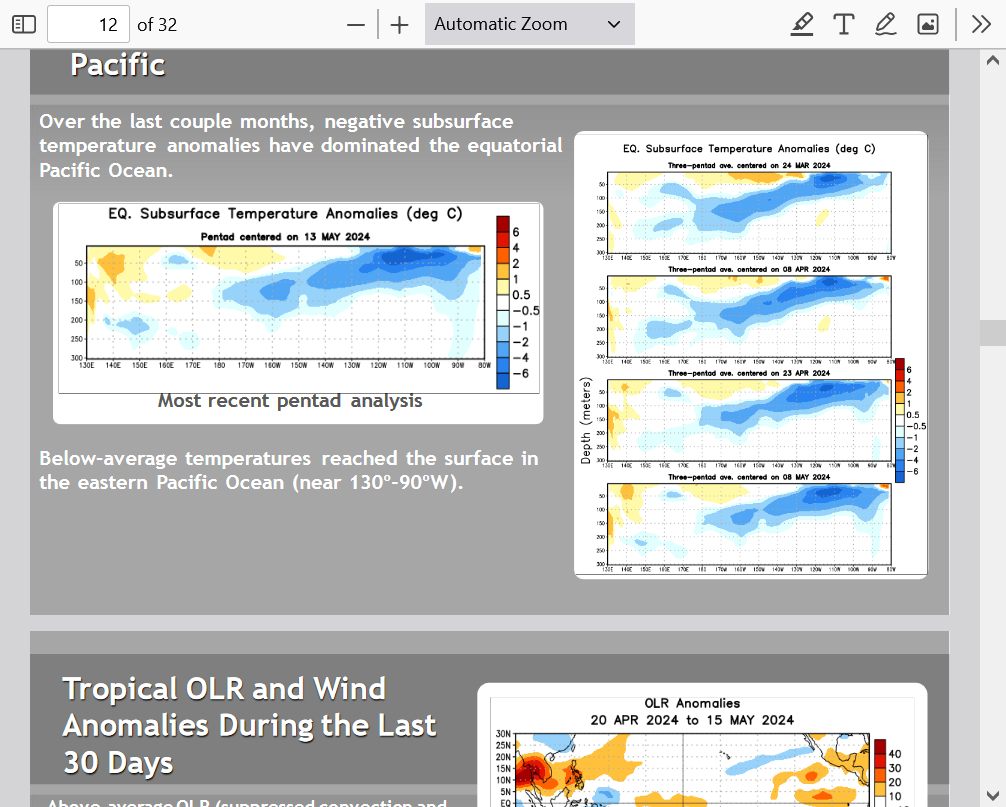The image size is (1006, 807).
Task: Select the Text annotation tool
Action: 844,24
